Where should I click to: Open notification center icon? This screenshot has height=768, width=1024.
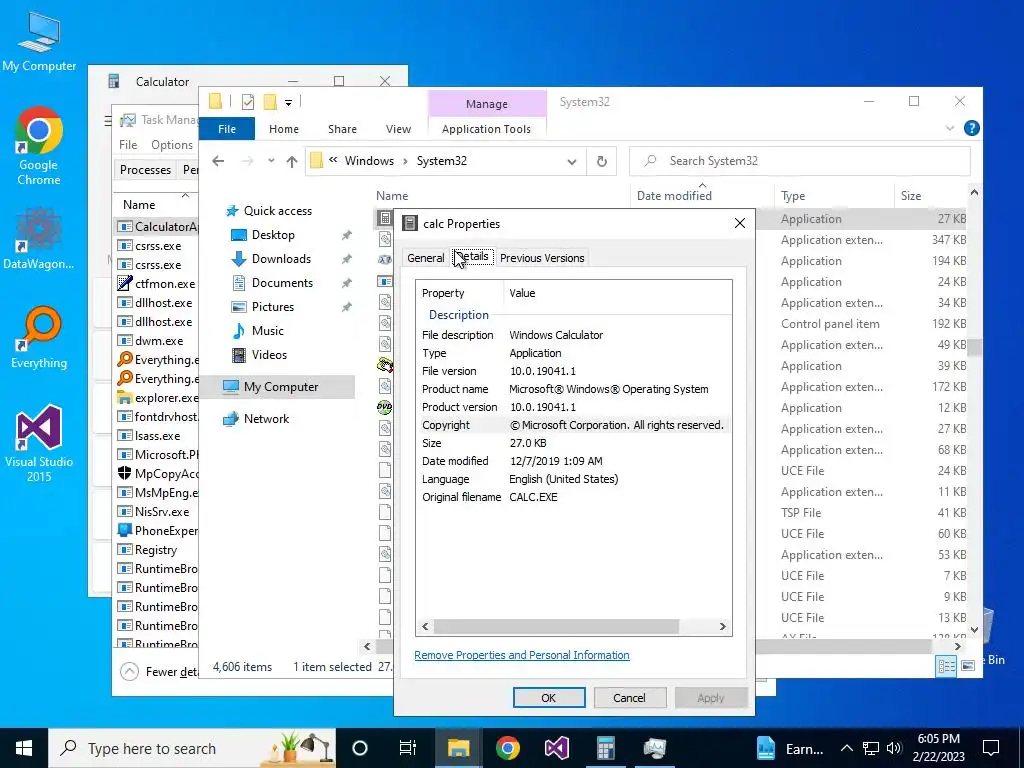click(x=991, y=748)
